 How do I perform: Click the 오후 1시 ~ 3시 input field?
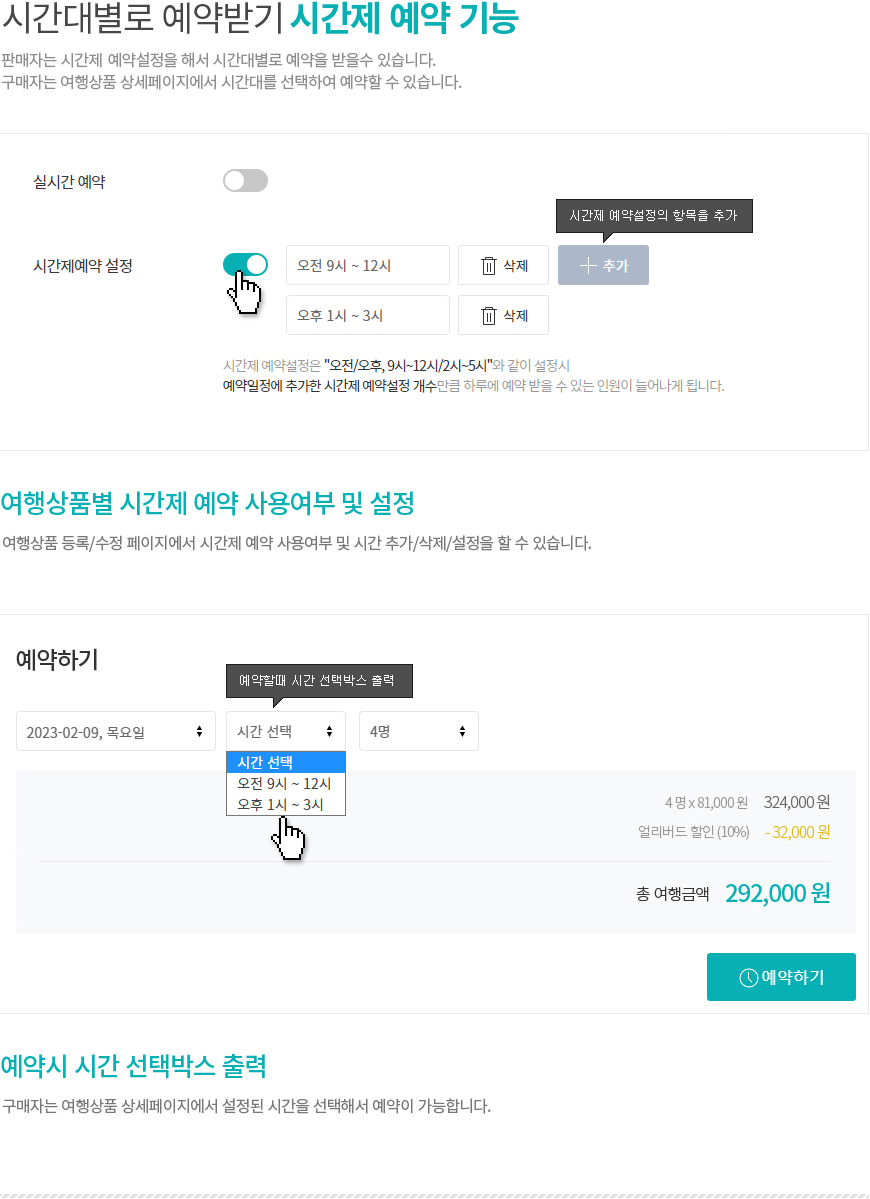tap(368, 315)
